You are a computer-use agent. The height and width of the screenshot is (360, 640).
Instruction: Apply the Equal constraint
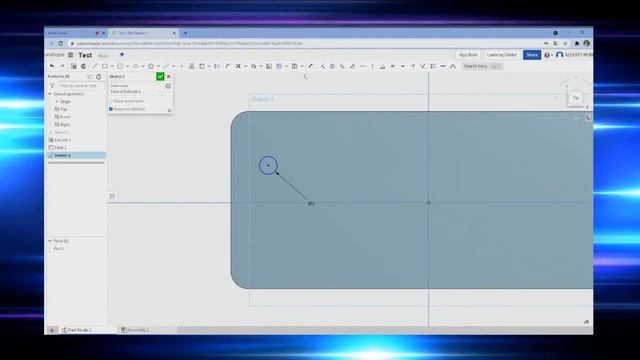pos(393,66)
